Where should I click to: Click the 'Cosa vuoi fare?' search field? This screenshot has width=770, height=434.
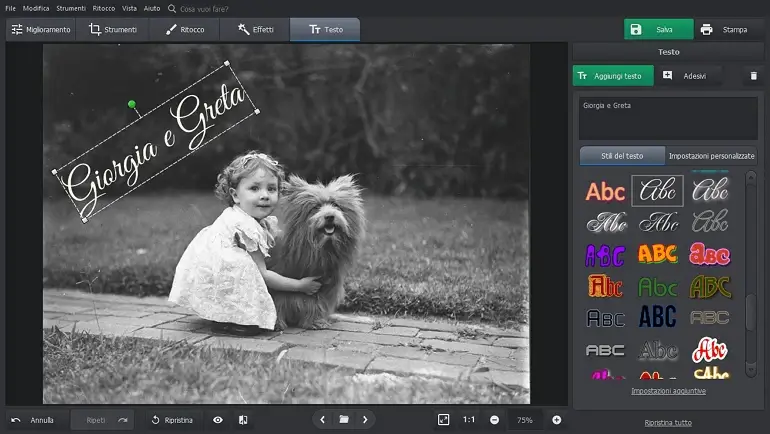pos(204,9)
